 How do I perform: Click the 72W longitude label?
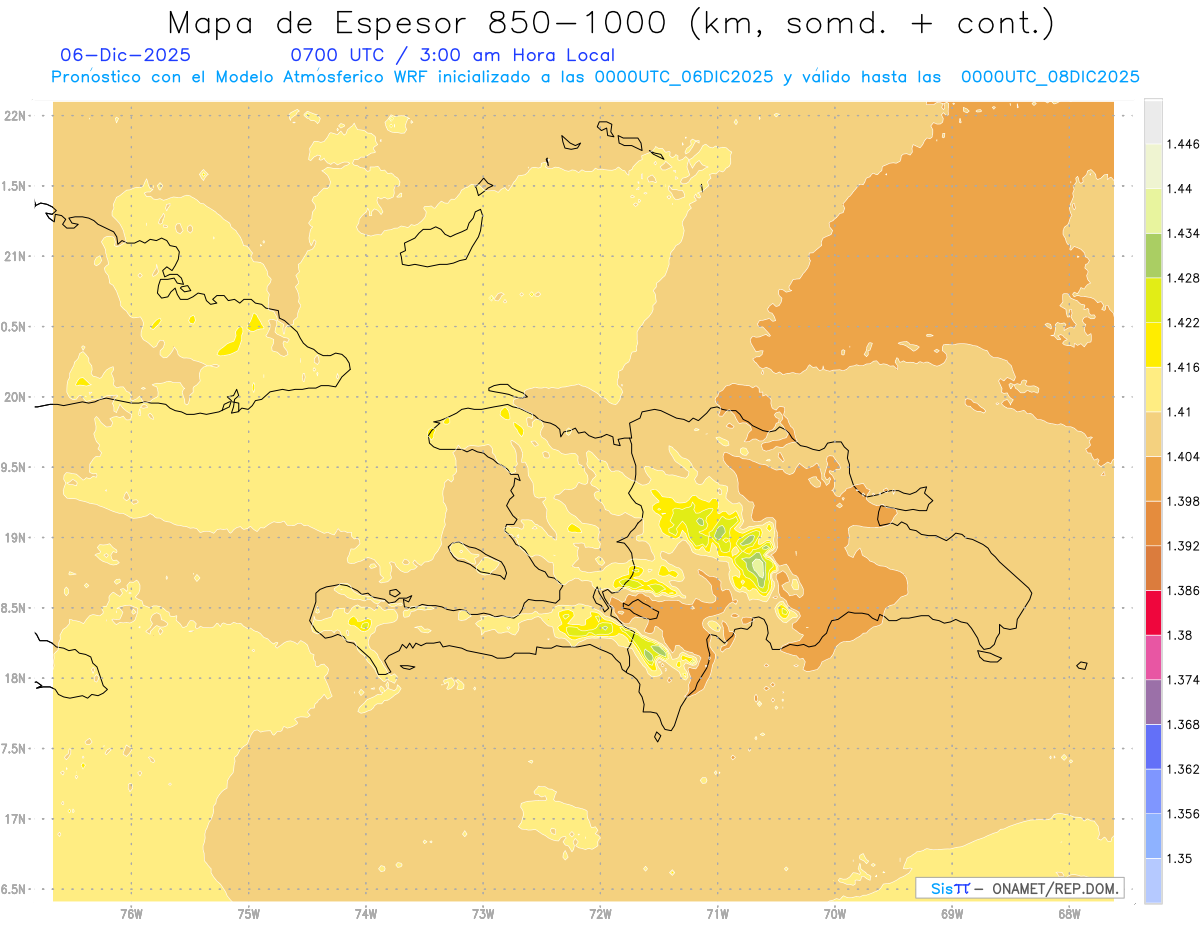[x=600, y=914]
